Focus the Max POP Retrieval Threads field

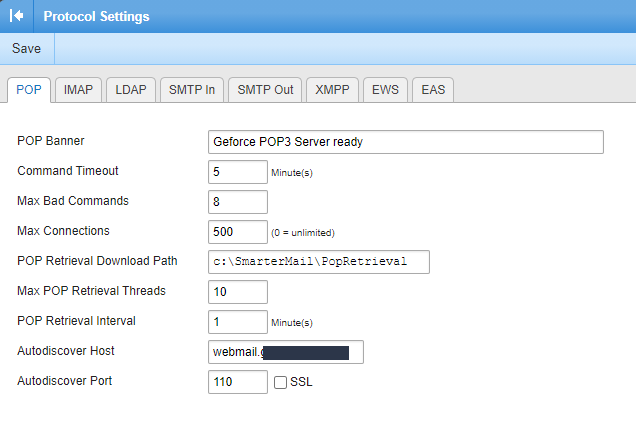238,292
